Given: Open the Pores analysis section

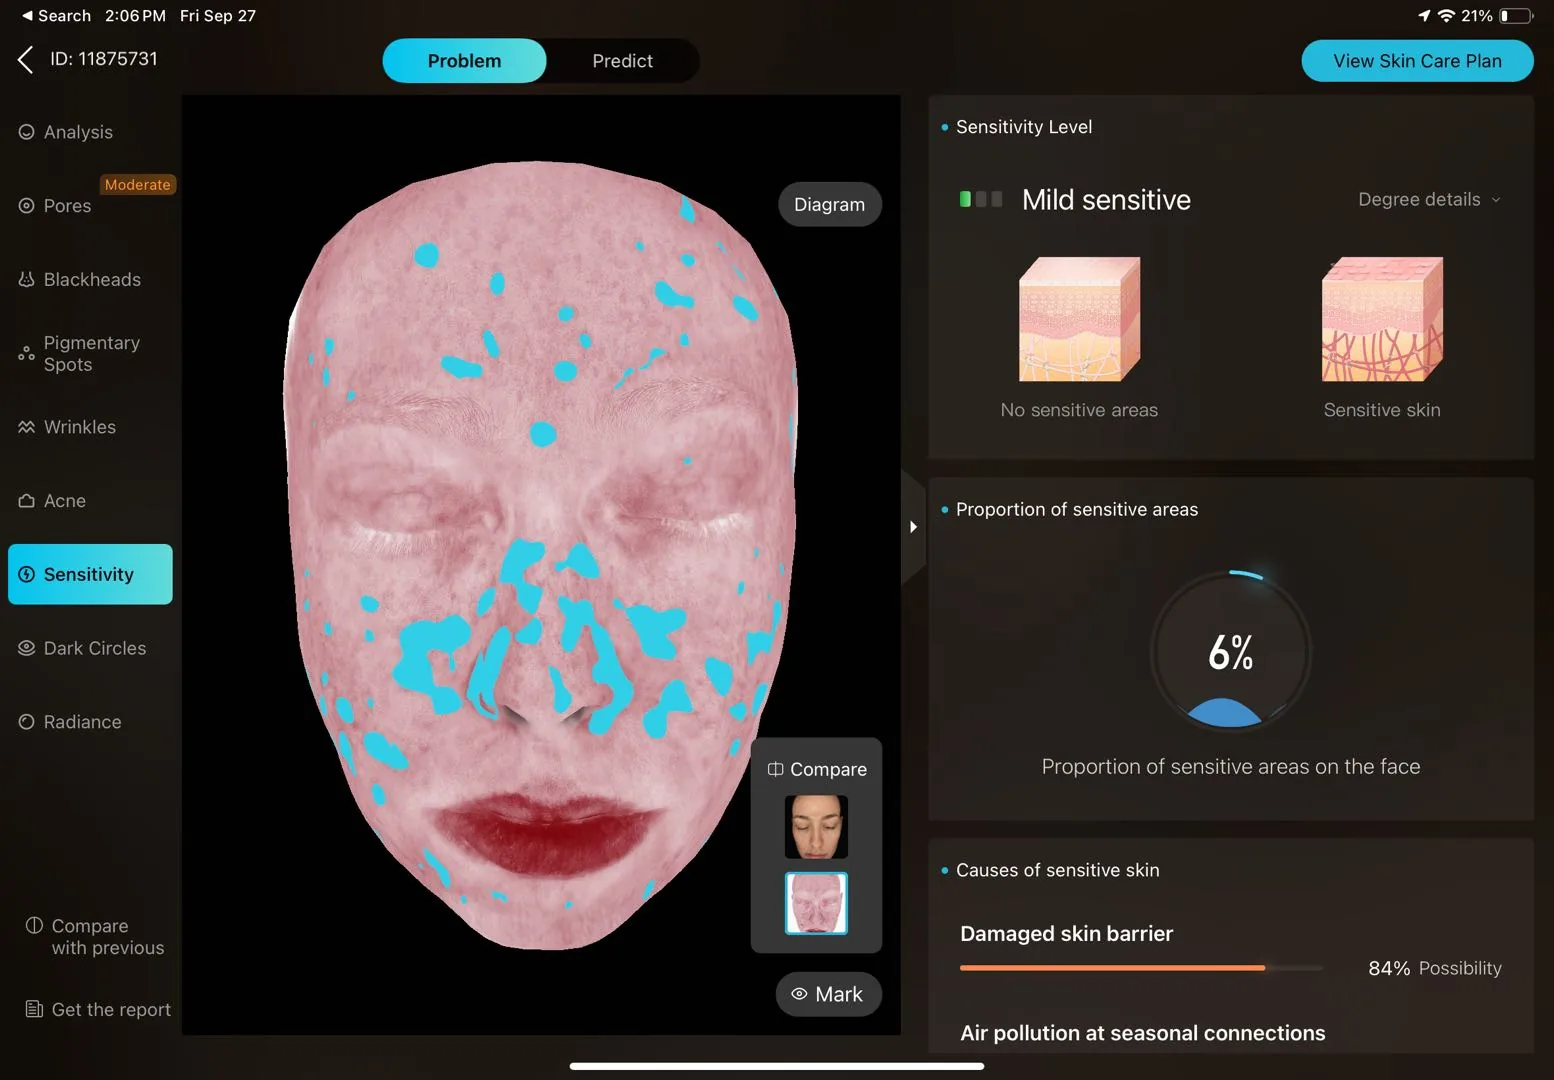Looking at the screenshot, I should pos(67,206).
